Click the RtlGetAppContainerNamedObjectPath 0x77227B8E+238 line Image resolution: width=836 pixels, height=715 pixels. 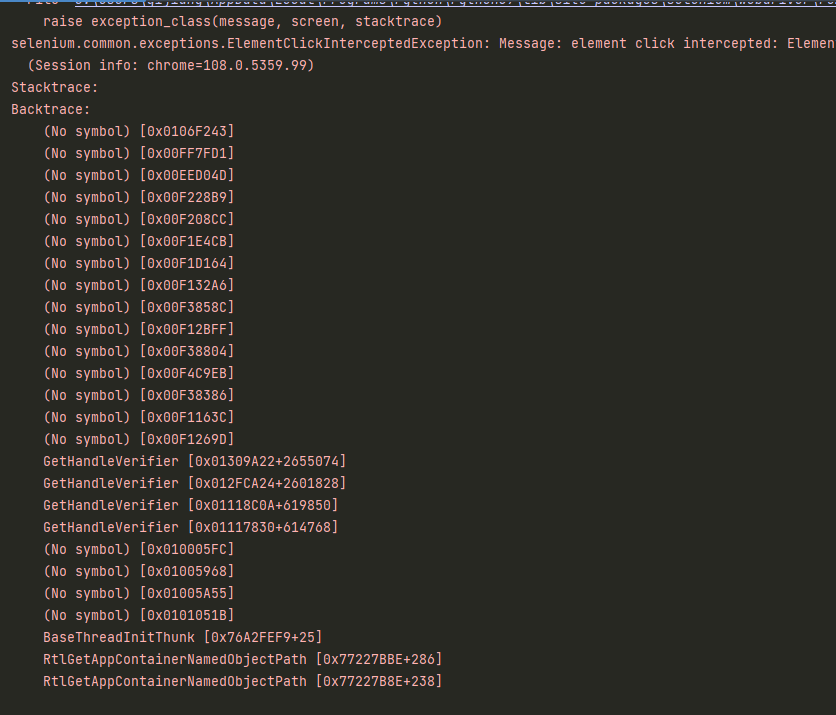point(242,681)
